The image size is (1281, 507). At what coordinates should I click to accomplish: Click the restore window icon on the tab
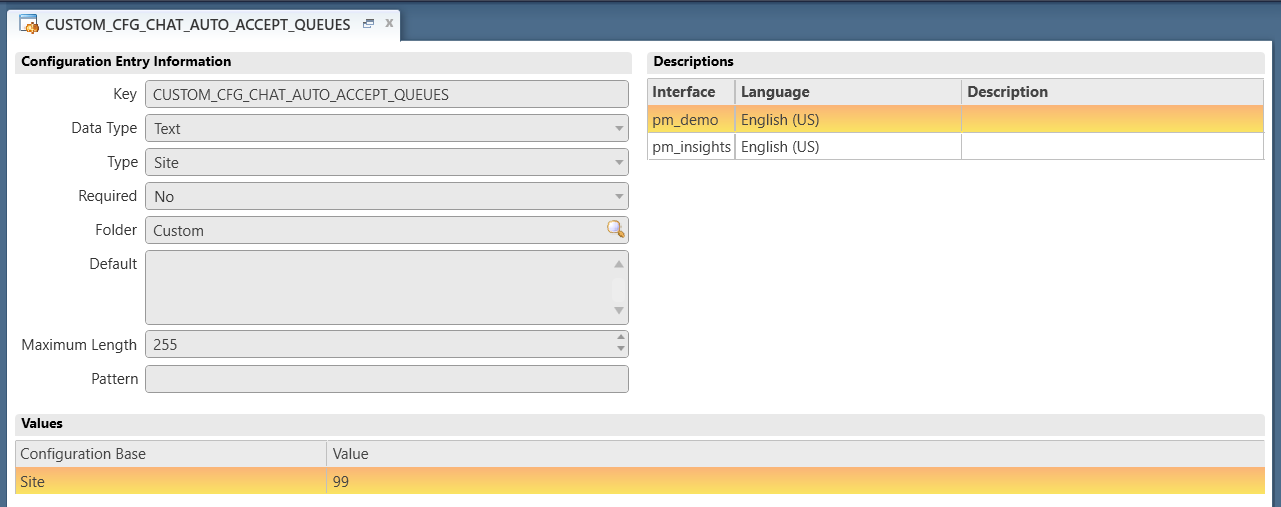[368, 23]
